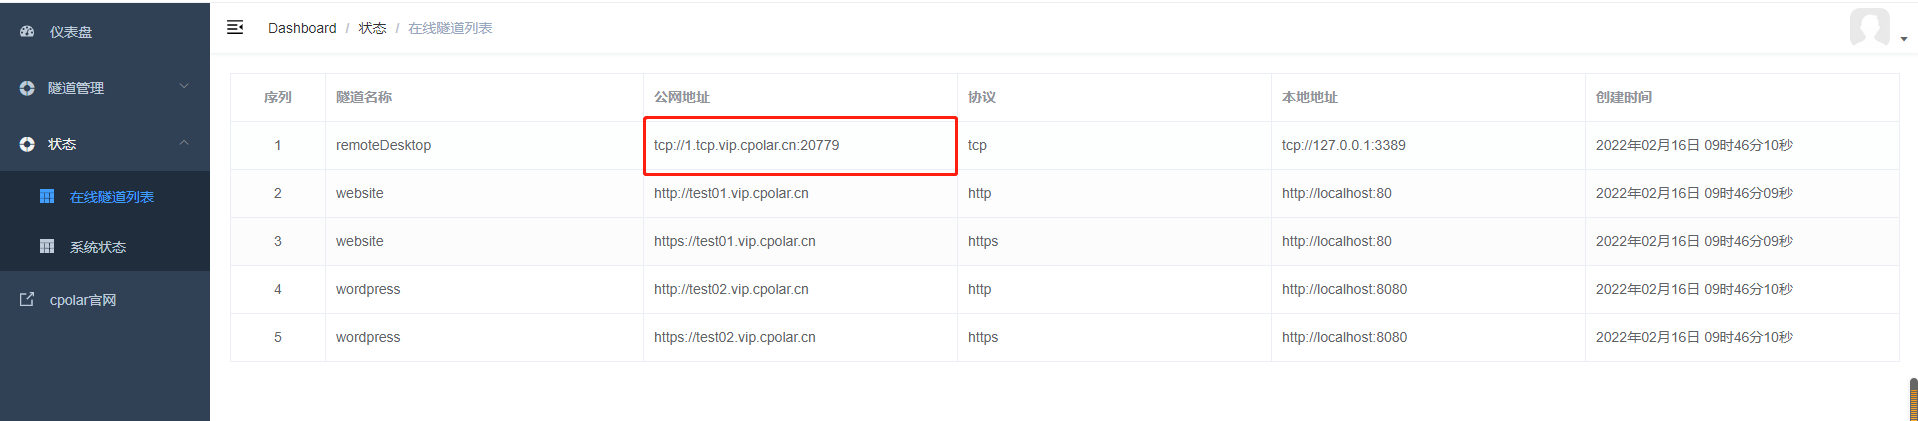Open the avatar dropdown caret
The image size is (1918, 421).
[x=1903, y=39]
